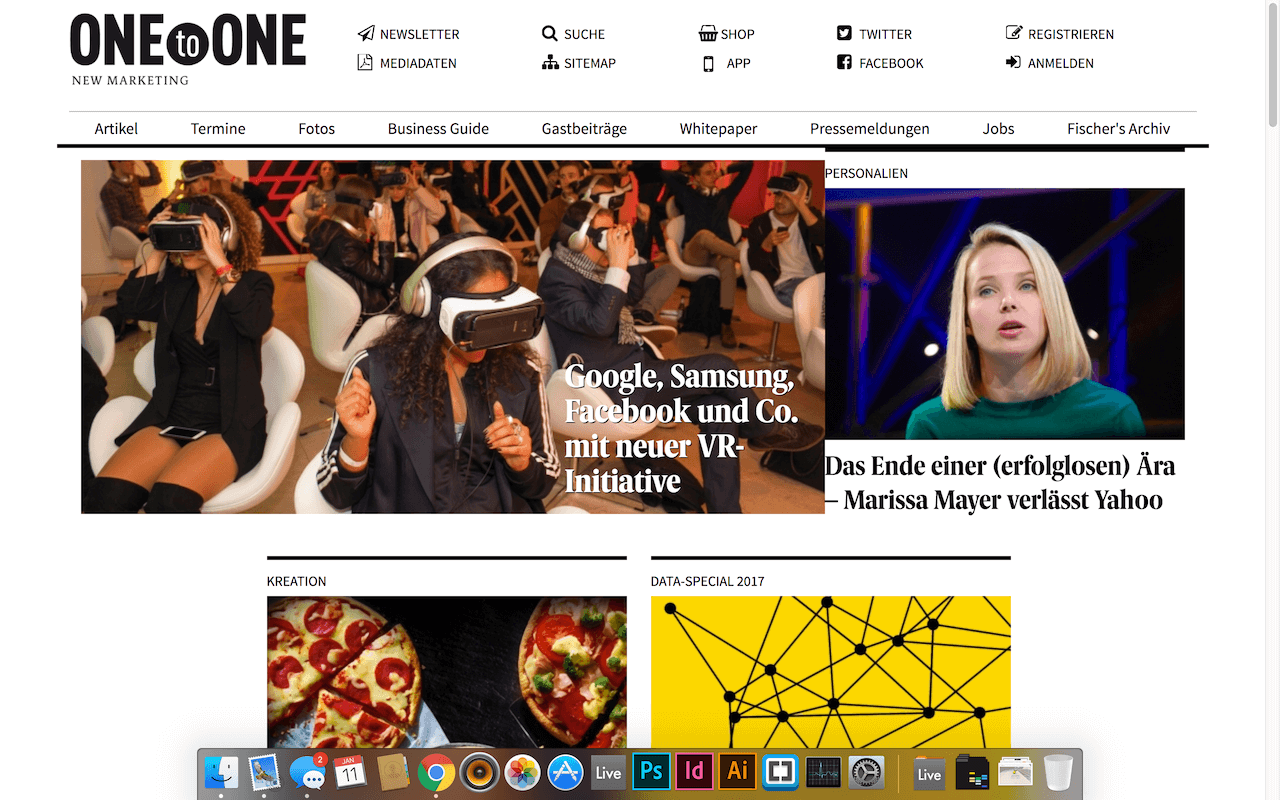Select Business Guide in the navigation

pyautogui.click(x=438, y=128)
